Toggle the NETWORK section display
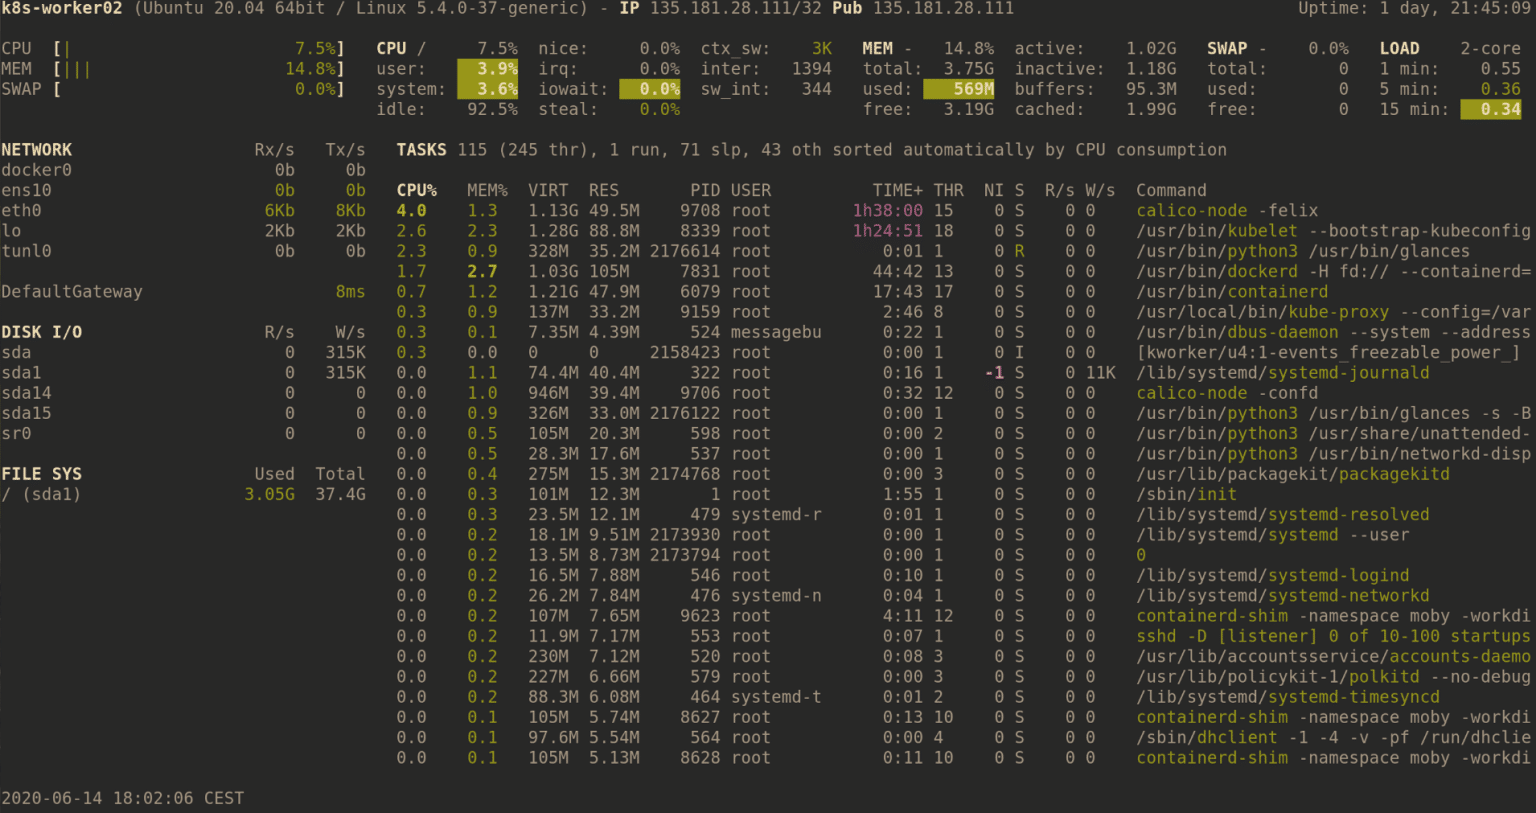The height and width of the screenshot is (813, 1536). pos(37,149)
